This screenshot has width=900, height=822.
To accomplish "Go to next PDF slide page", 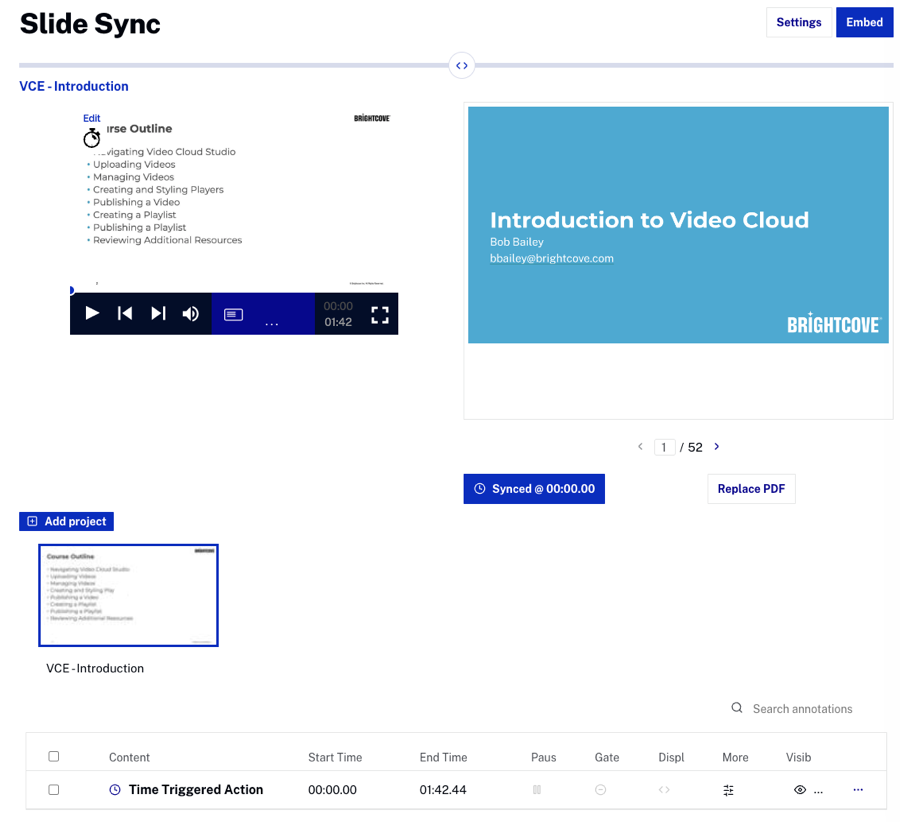I will [x=717, y=447].
